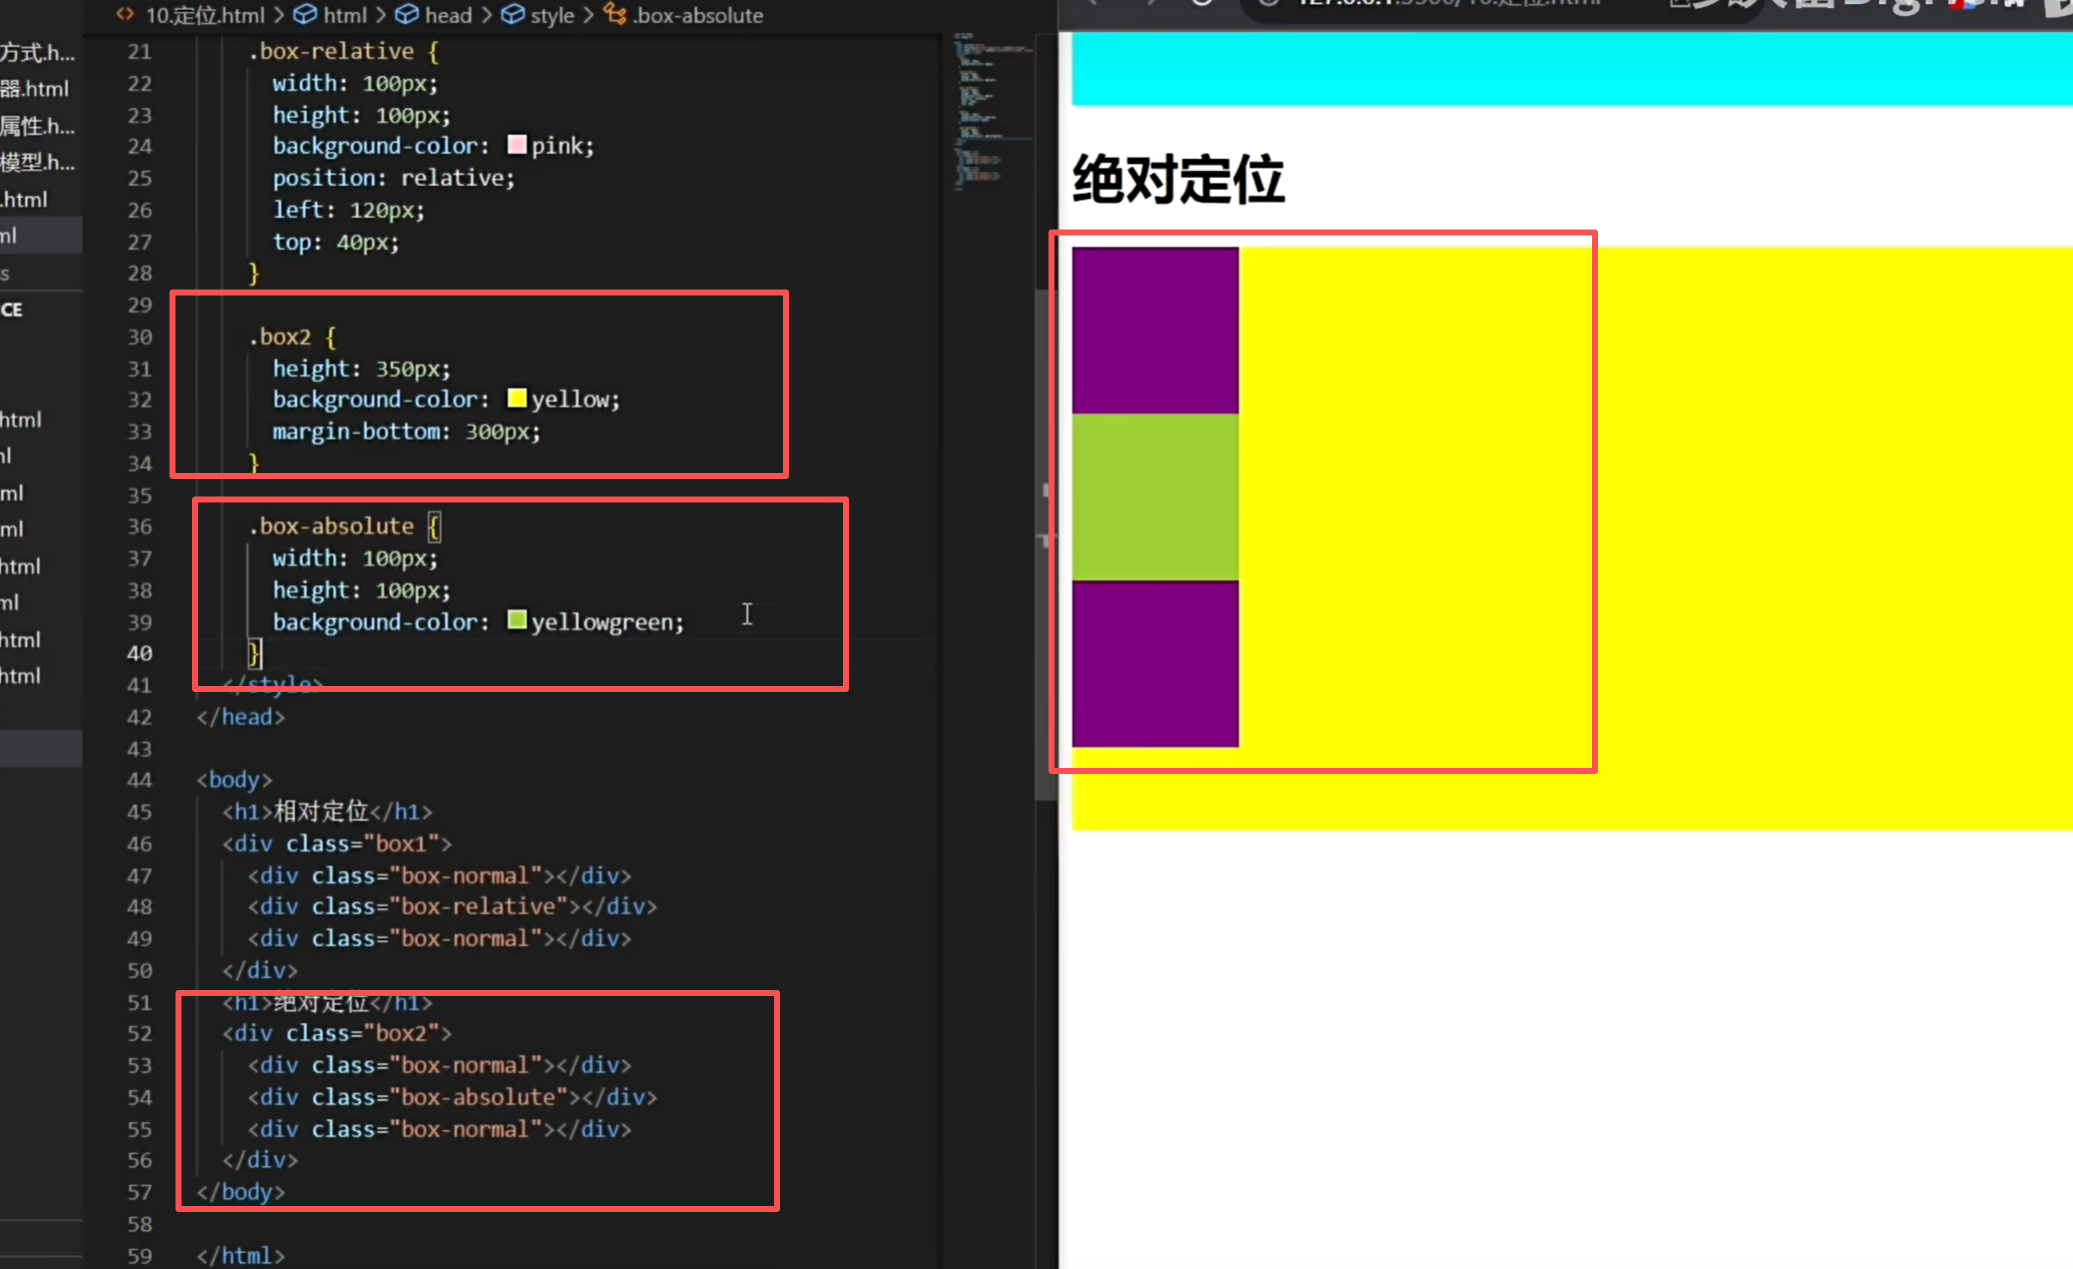Click the cyan box in preview
The width and height of the screenshot is (2073, 1269).
point(1570,68)
